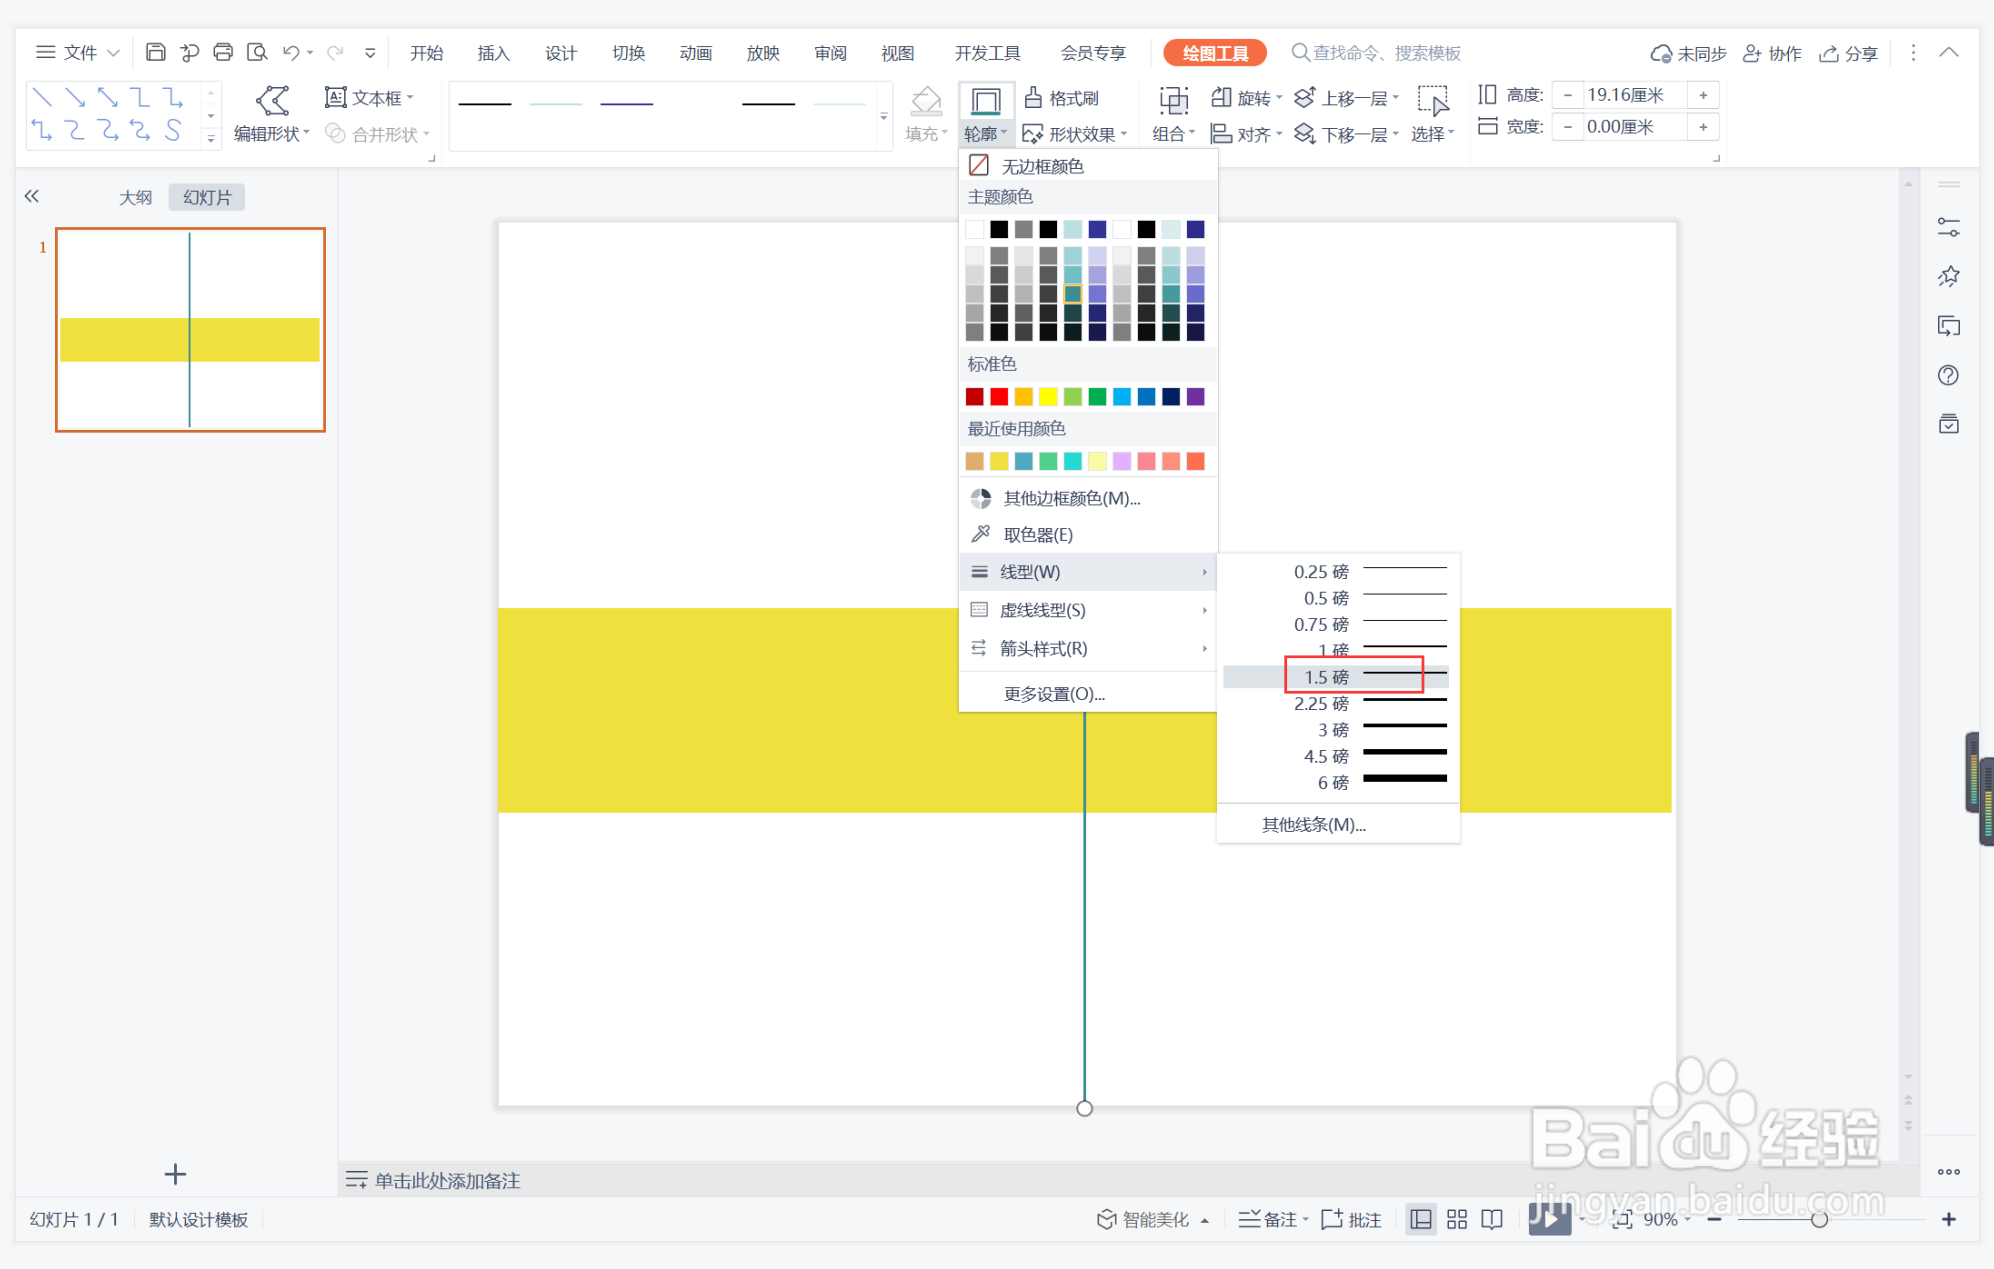
Task: Click the Print icon in quick toolbar
Action: (223, 52)
